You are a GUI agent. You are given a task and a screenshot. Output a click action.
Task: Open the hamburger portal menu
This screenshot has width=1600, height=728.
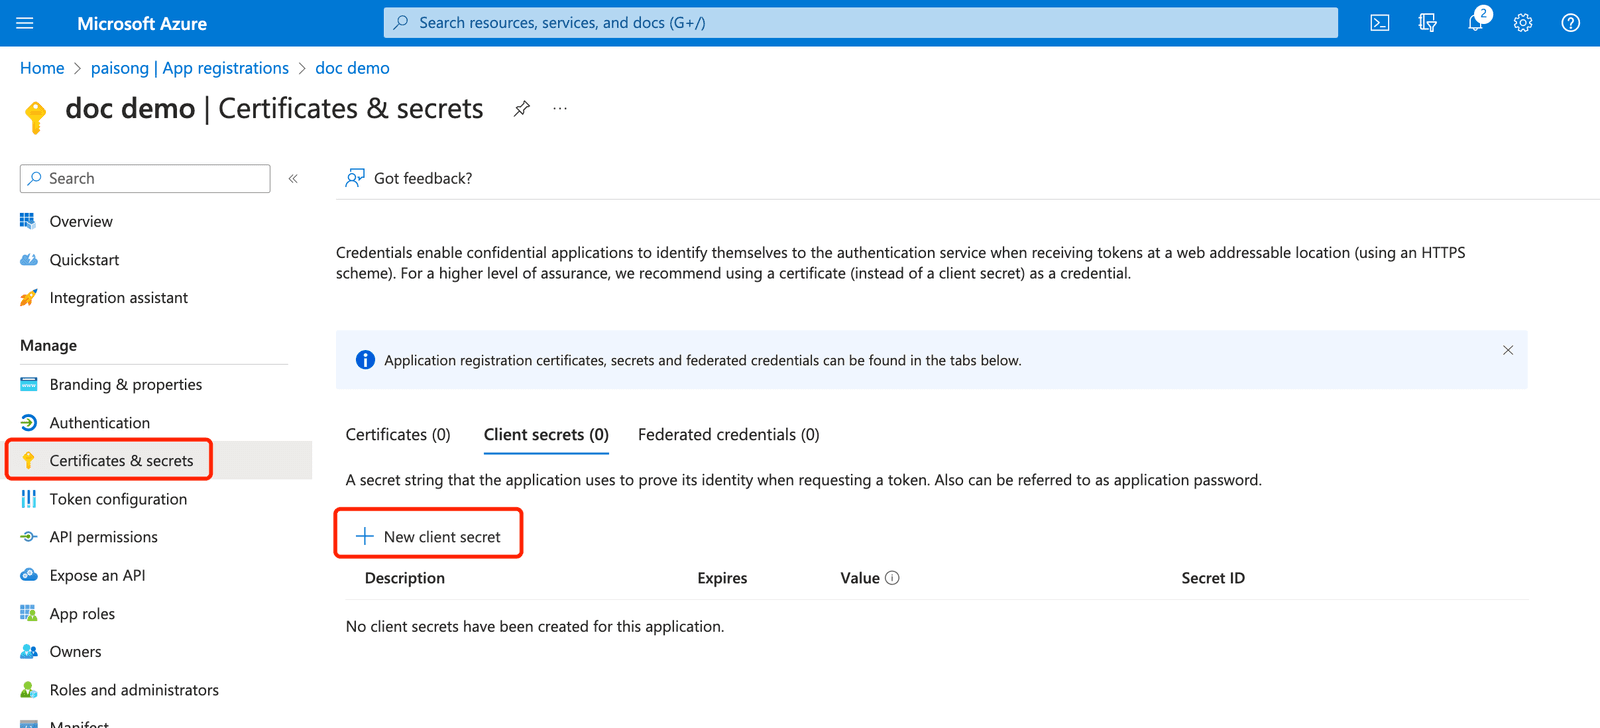25,23
